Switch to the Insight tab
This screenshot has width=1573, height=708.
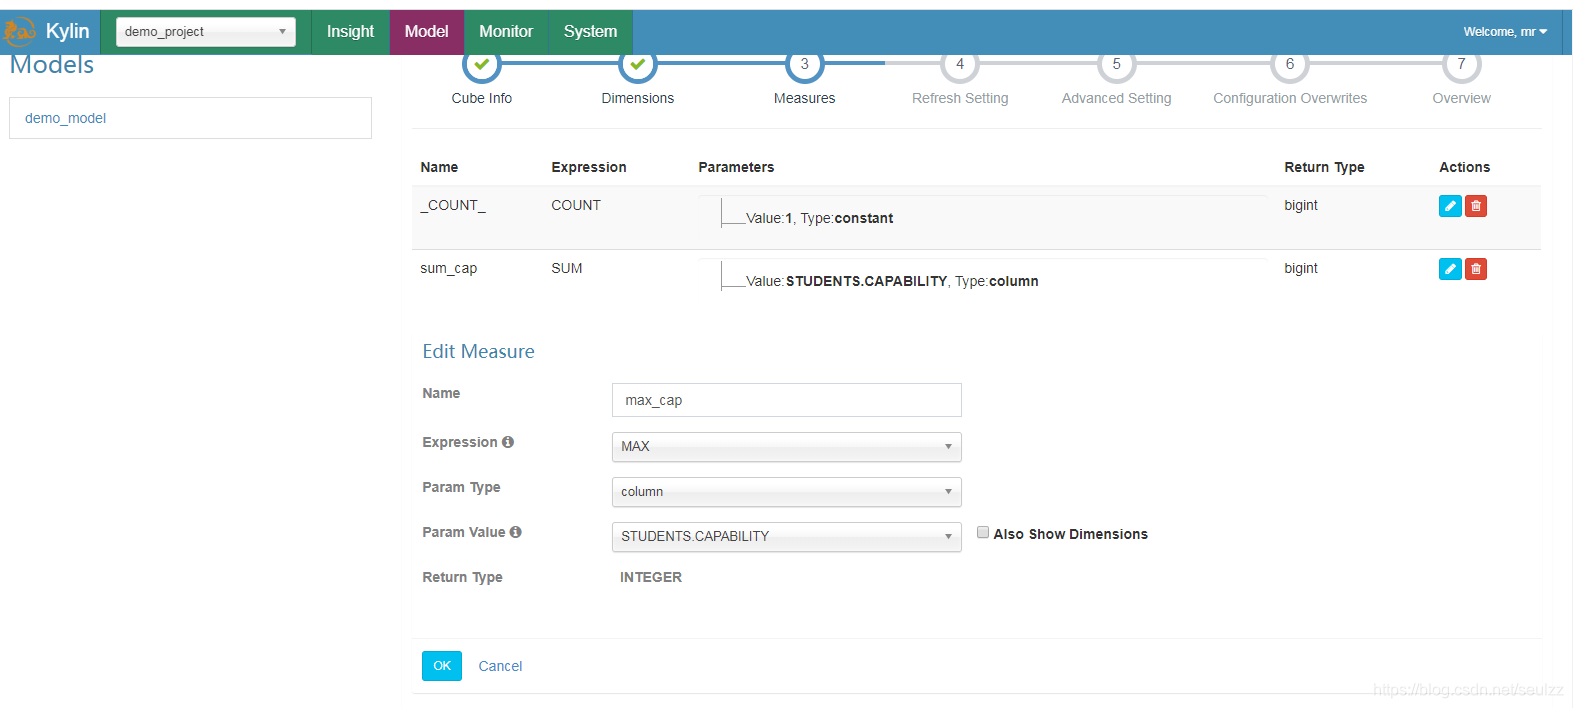point(350,32)
